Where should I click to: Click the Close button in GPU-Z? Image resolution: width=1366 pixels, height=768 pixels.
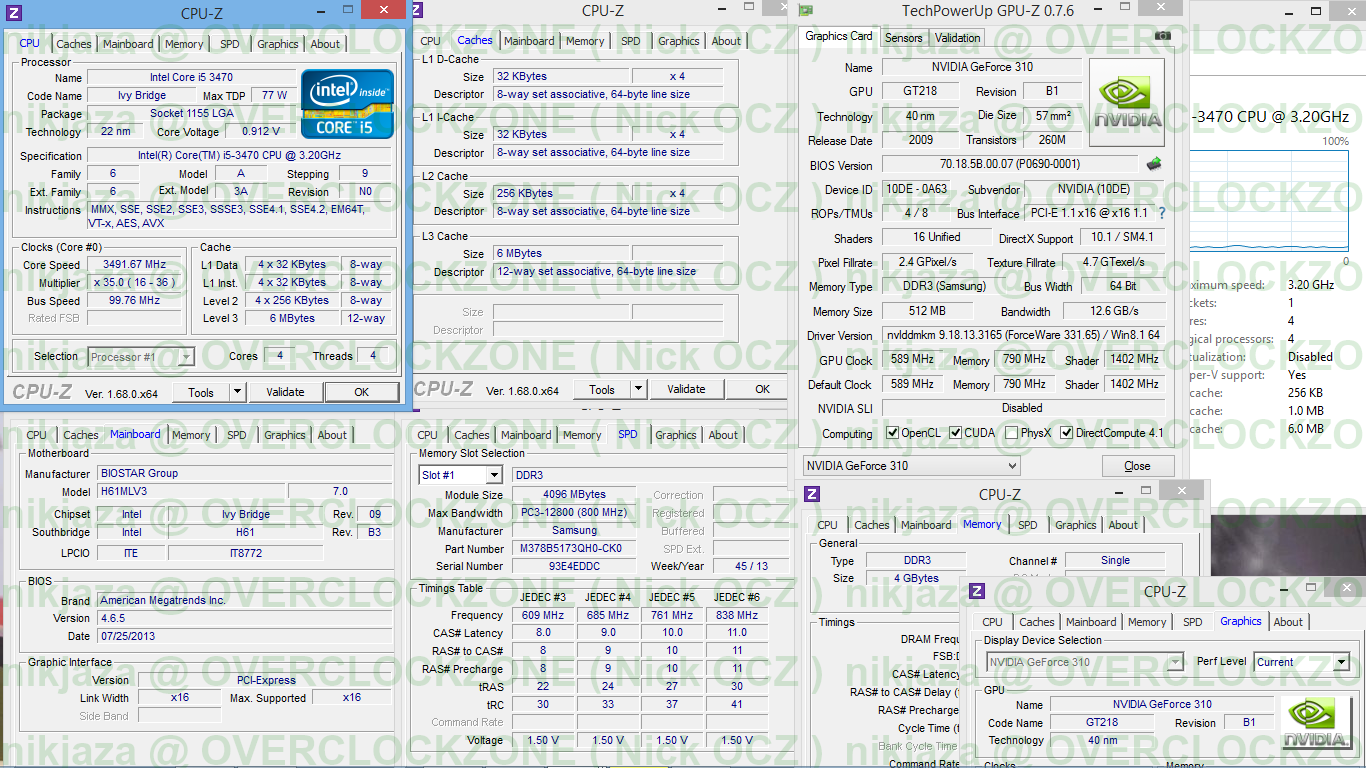point(1138,466)
